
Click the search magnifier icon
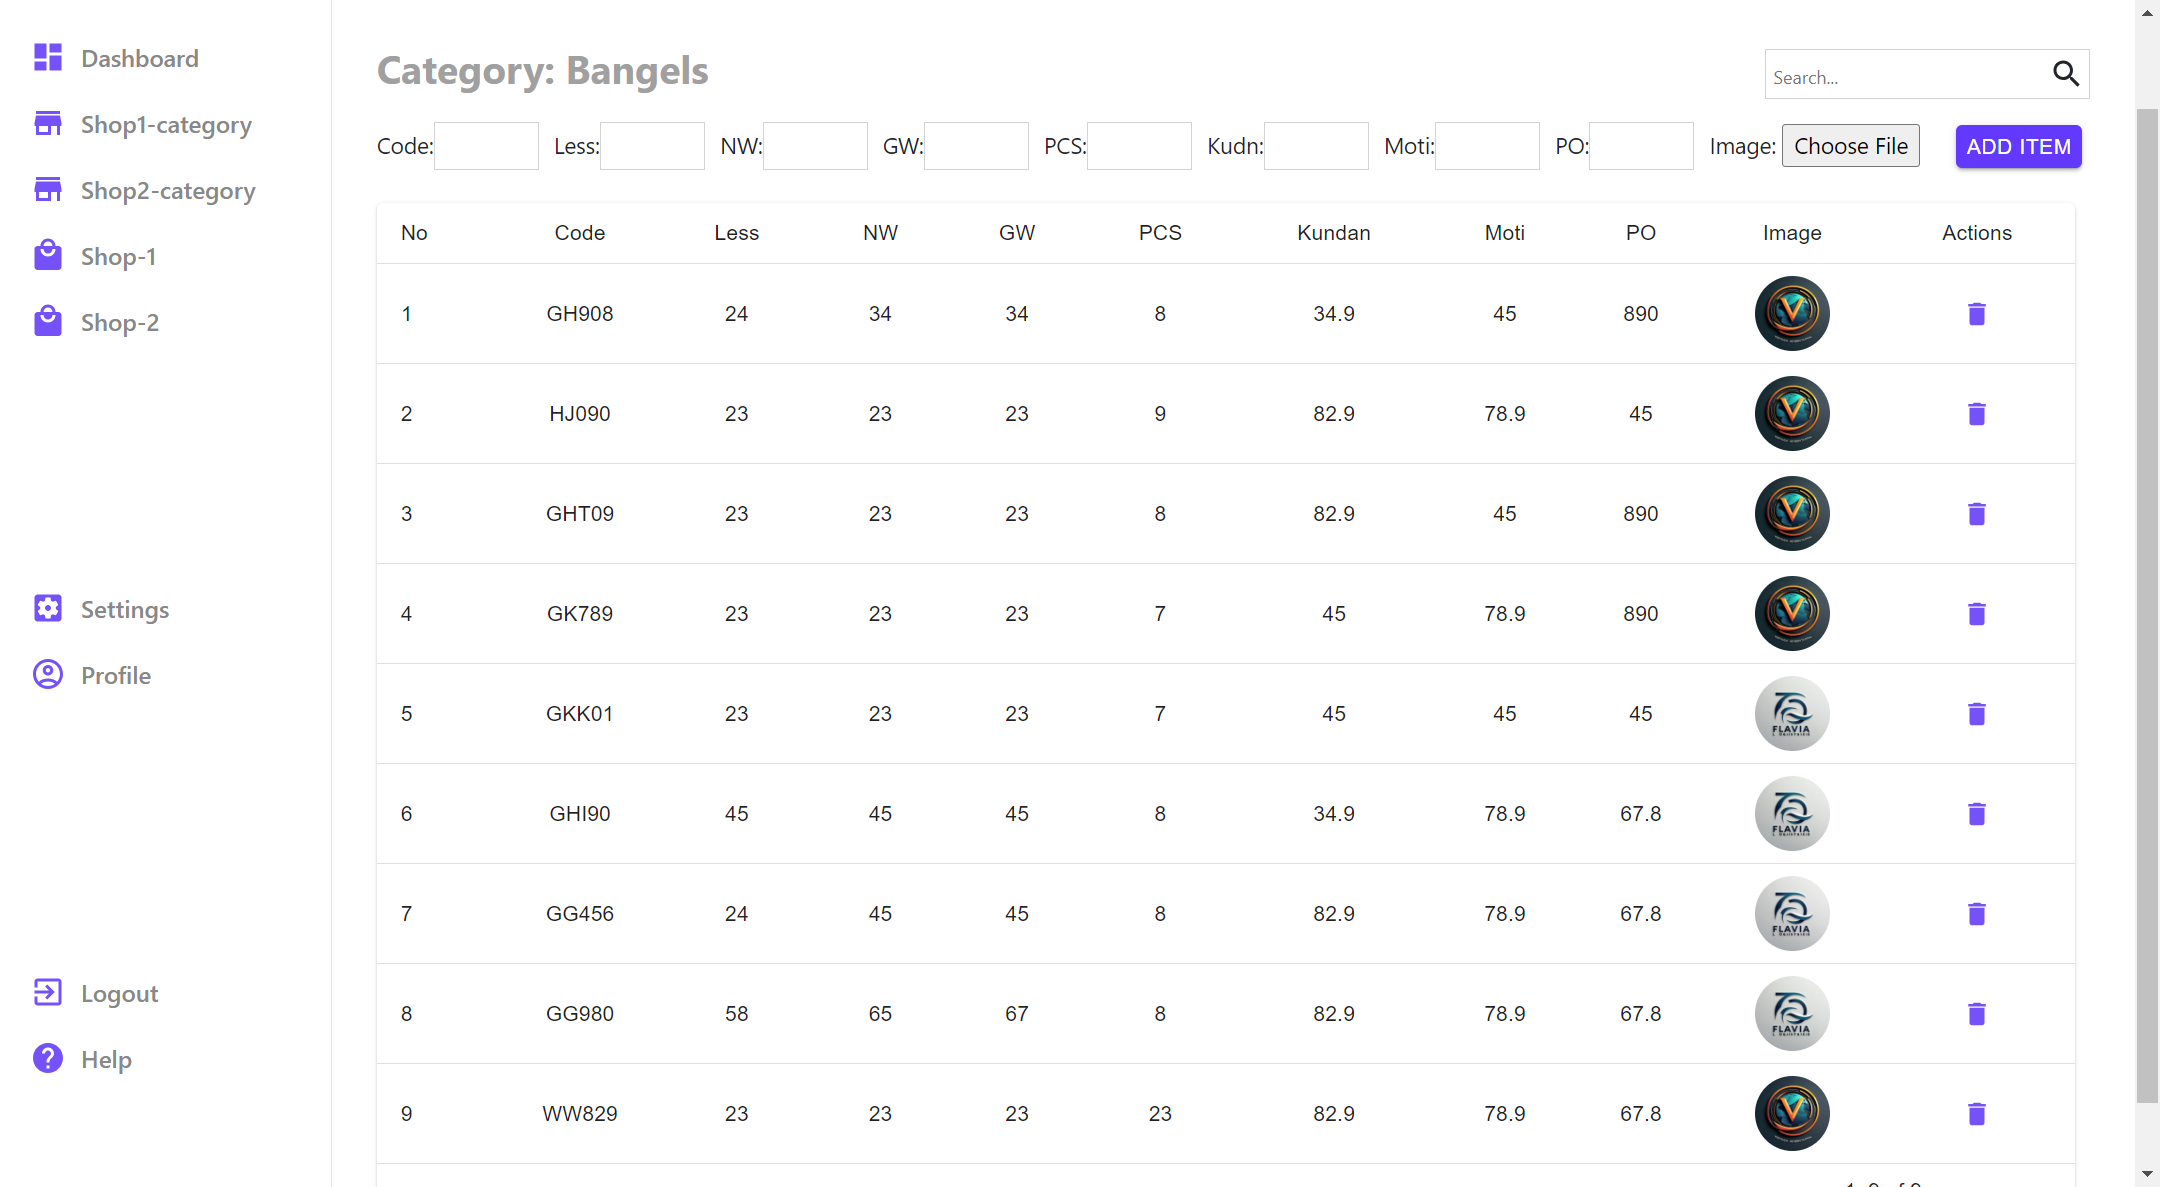tap(2065, 74)
